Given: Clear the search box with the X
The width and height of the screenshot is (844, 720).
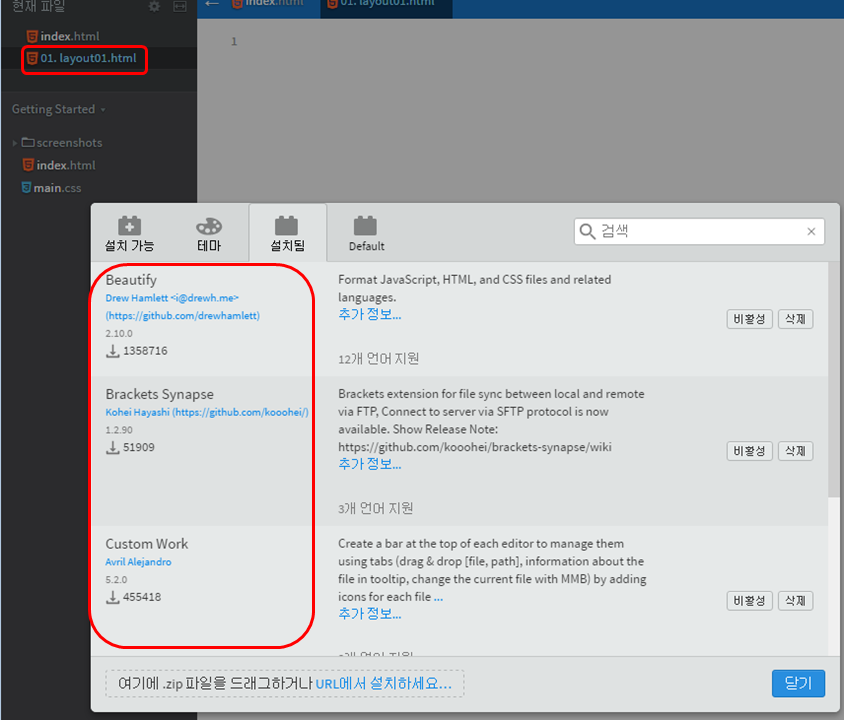Looking at the screenshot, I should click(x=811, y=231).
